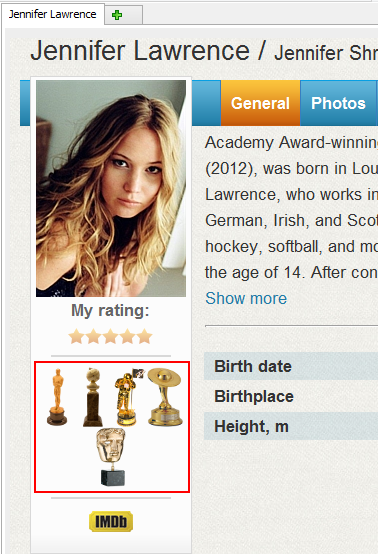Add a new tab with green plus

pos(117,15)
